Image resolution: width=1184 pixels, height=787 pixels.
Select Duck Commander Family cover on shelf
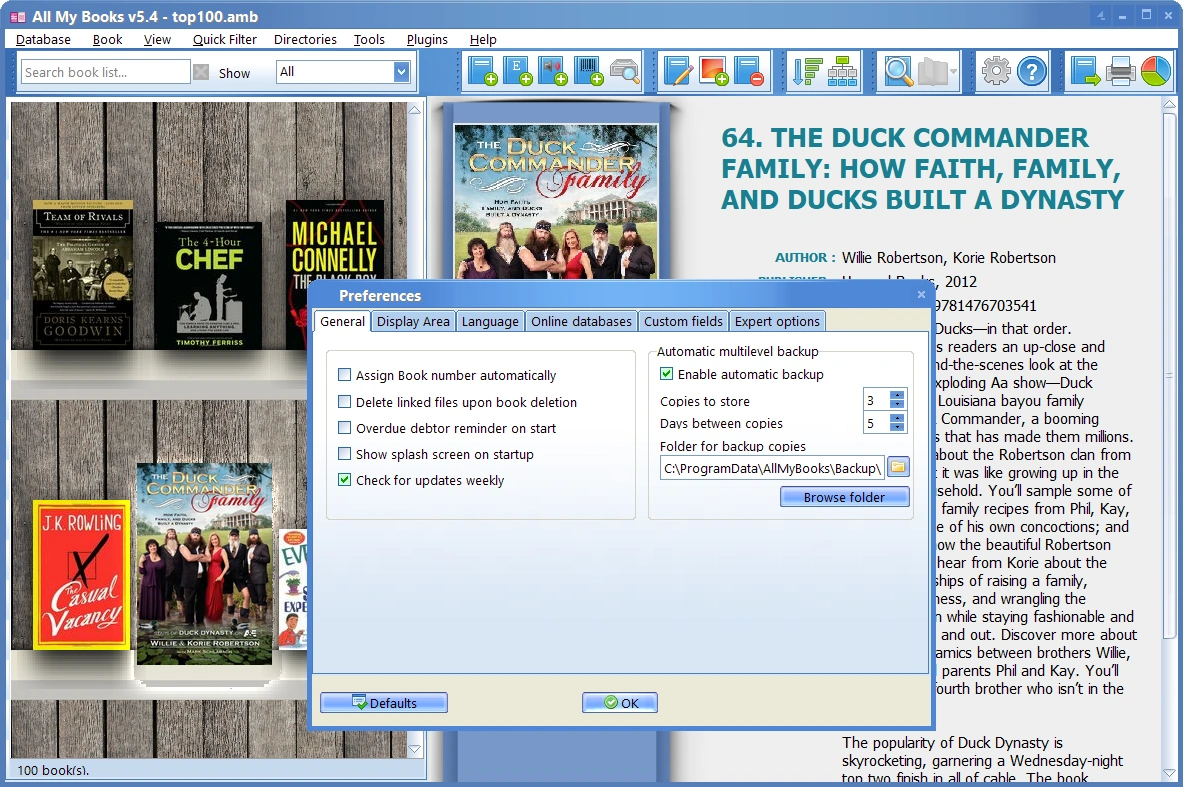click(204, 563)
